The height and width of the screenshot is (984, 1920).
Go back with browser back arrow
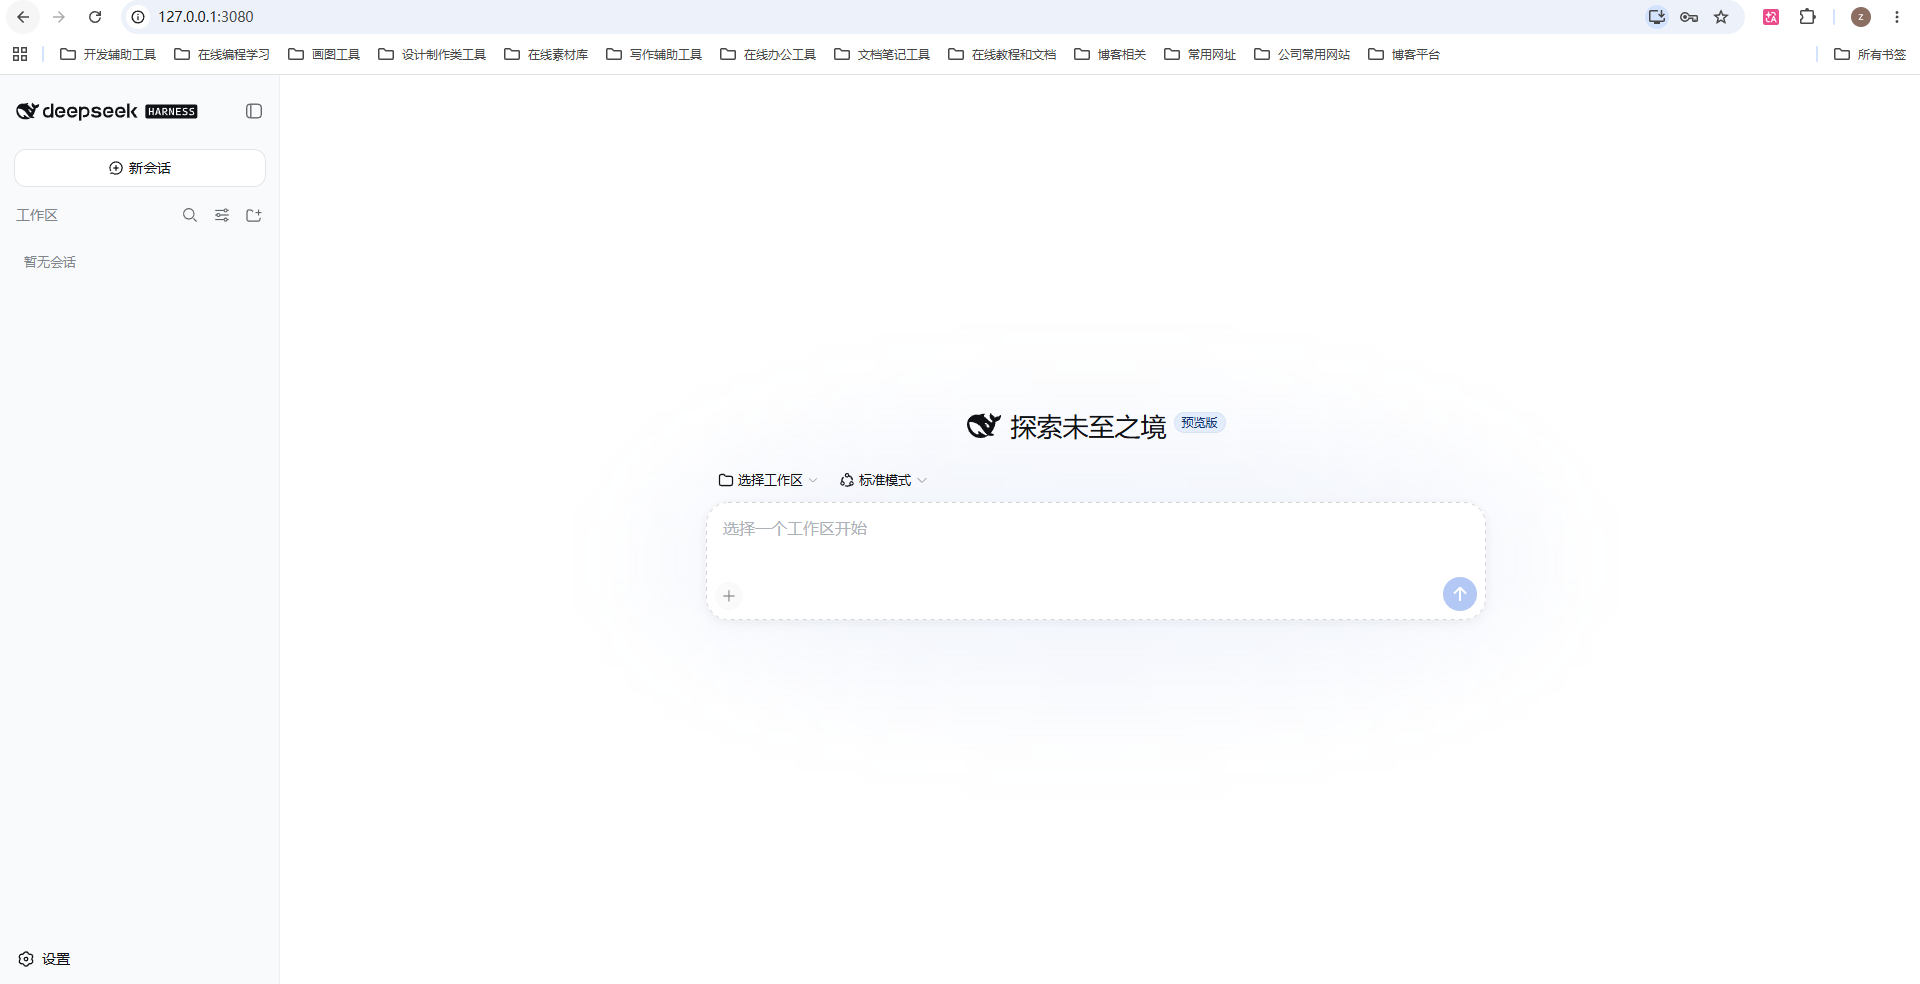coord(23,17)
